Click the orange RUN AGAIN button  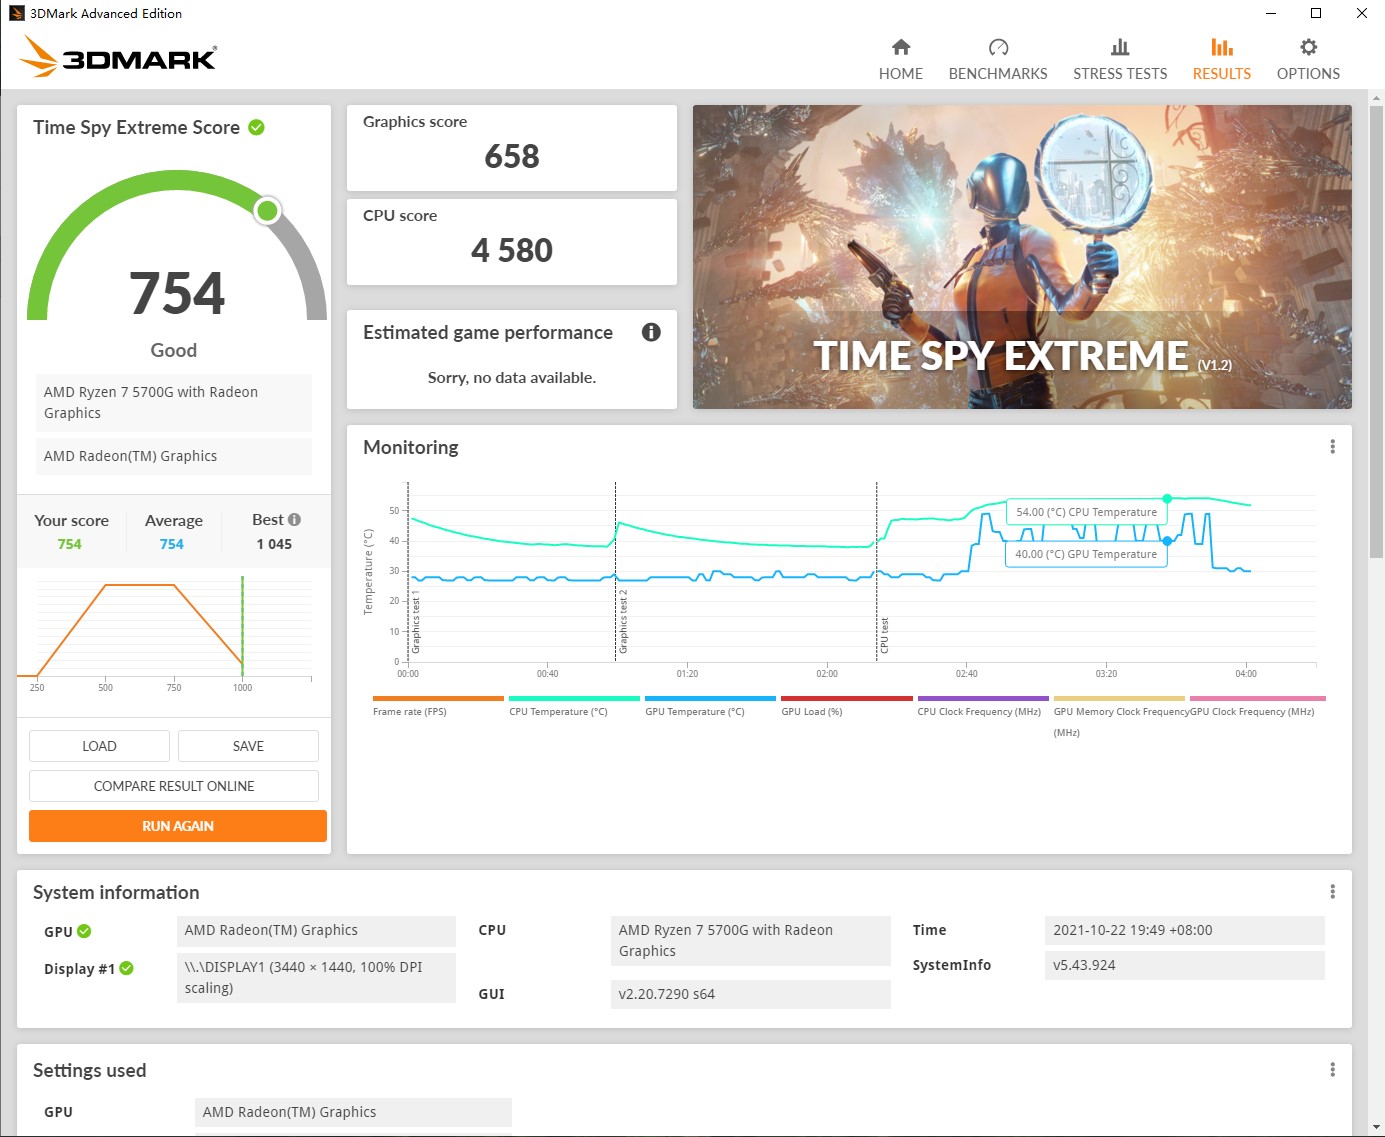click(x=178, y=826)
